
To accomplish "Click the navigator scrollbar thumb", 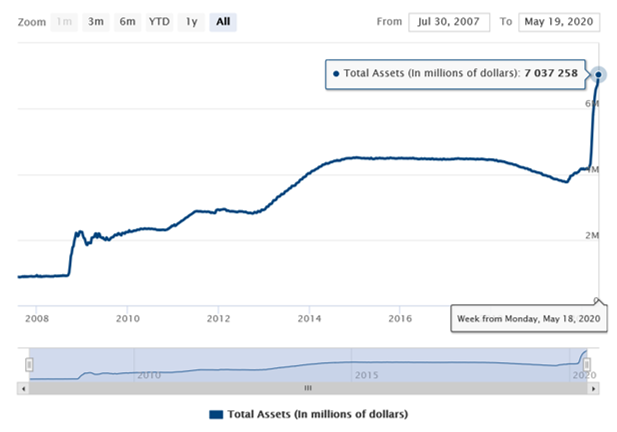I will click(308, 387).
